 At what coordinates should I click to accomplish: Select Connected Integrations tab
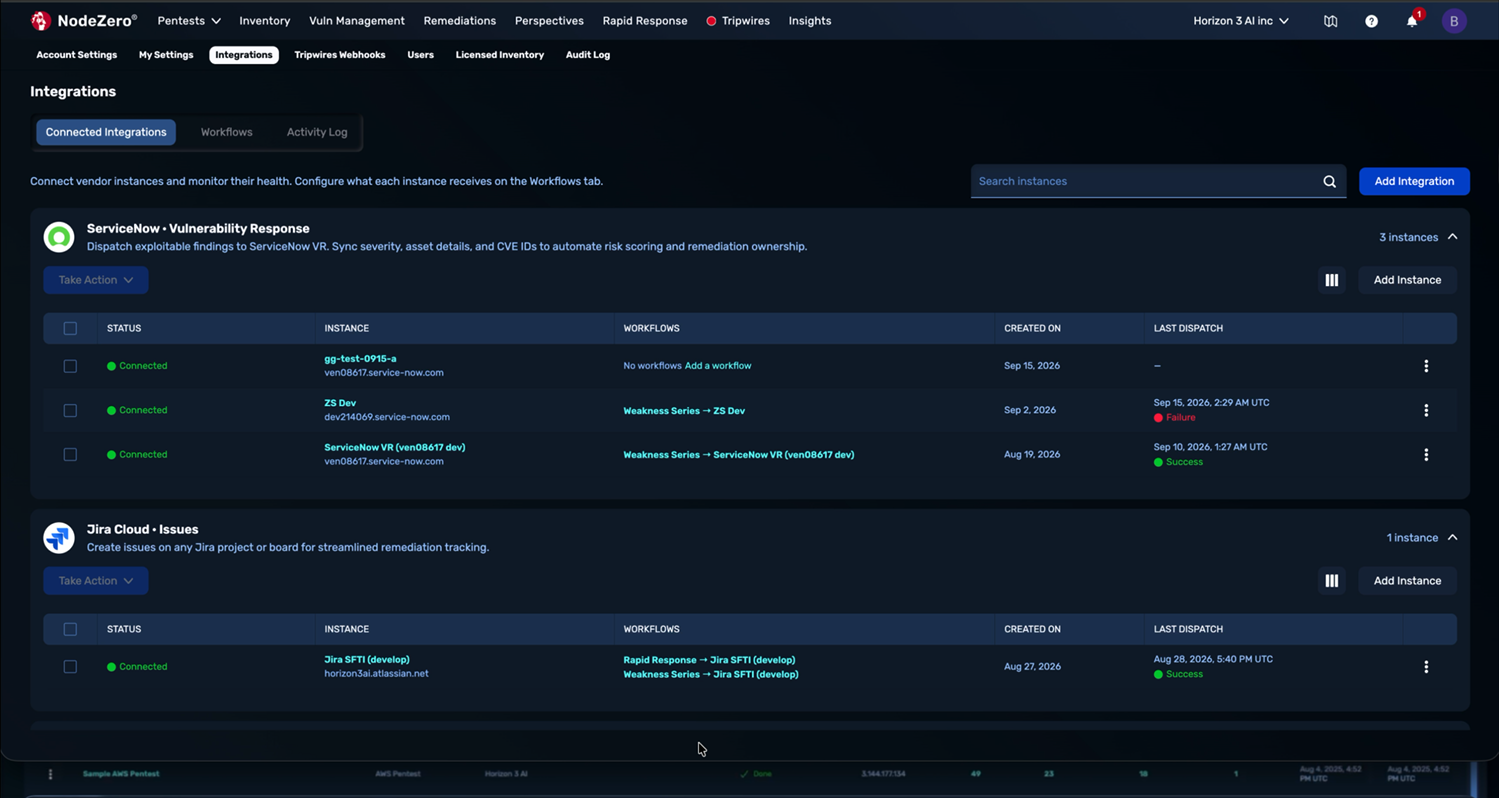(x=106, y=132)
